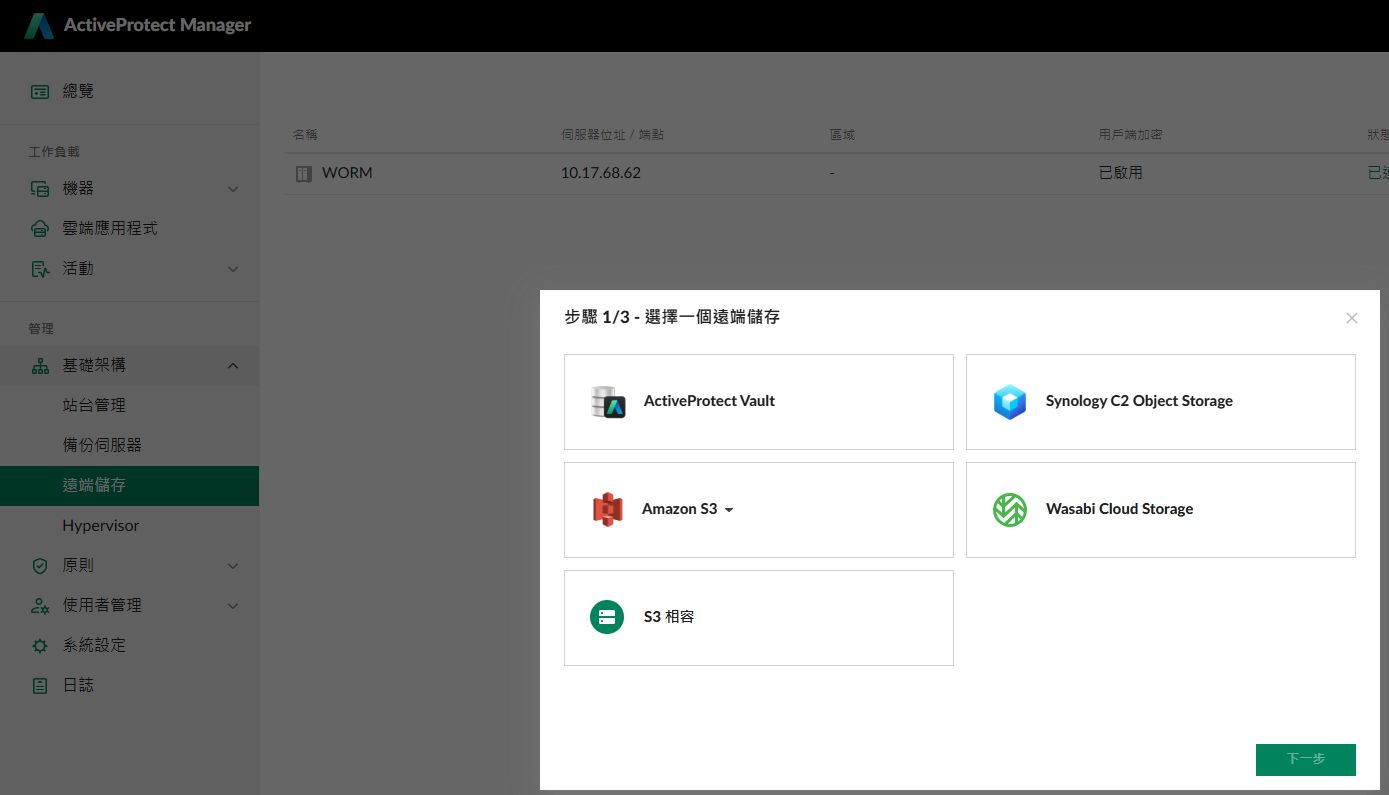Image resolution: width=1389 pixels, height=795 pixels.
Task: Select the ActiveProtect Vault storage icon
Action: [608, 402]
